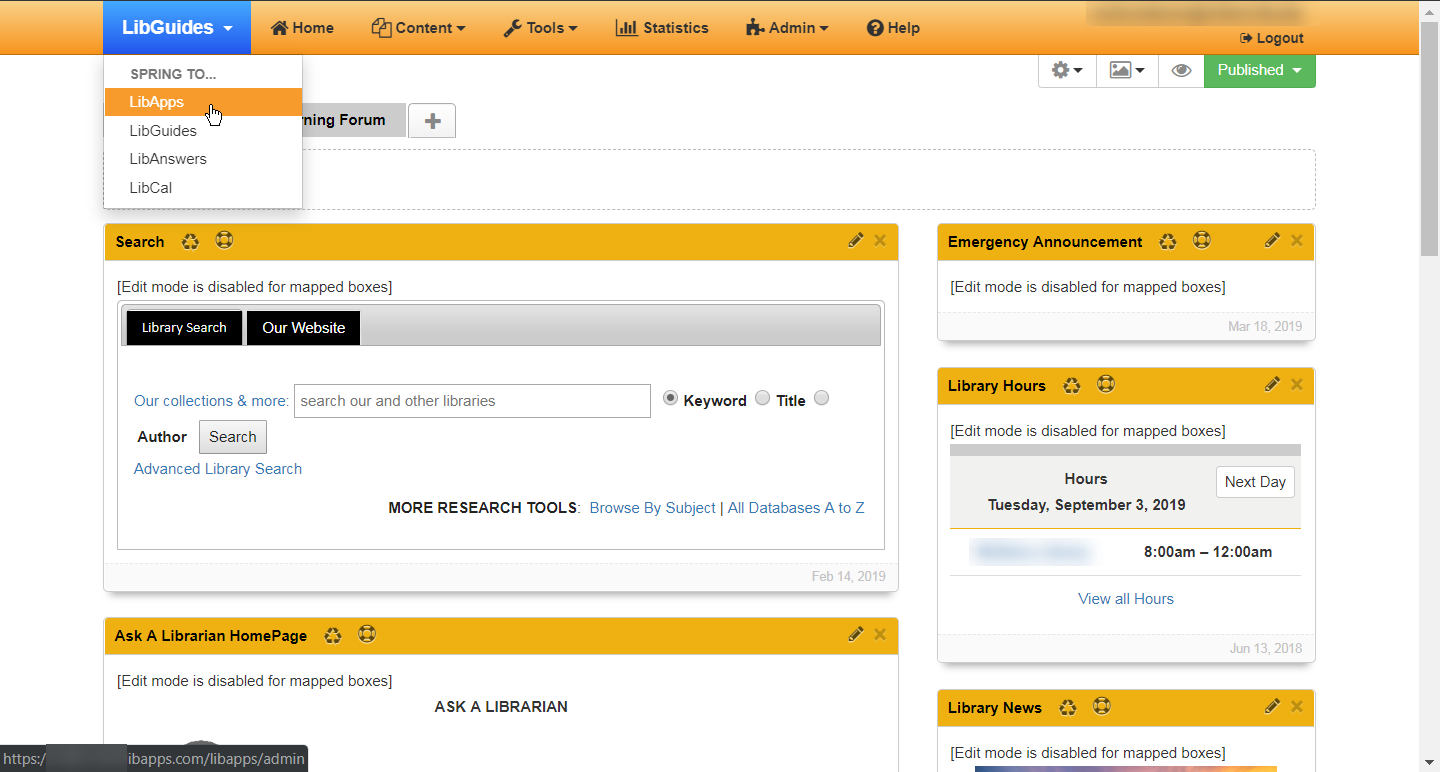
Task: Choose LibAnswers from the Spring To menu
Action: (168, 159)
